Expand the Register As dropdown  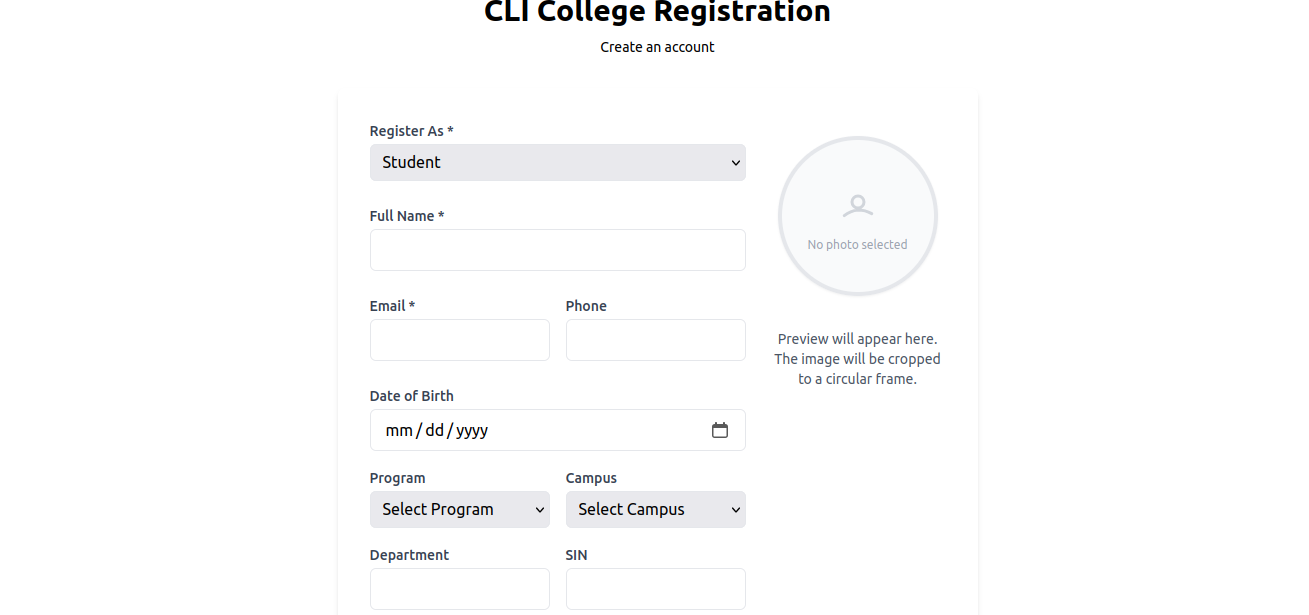(x=557, y=162)
